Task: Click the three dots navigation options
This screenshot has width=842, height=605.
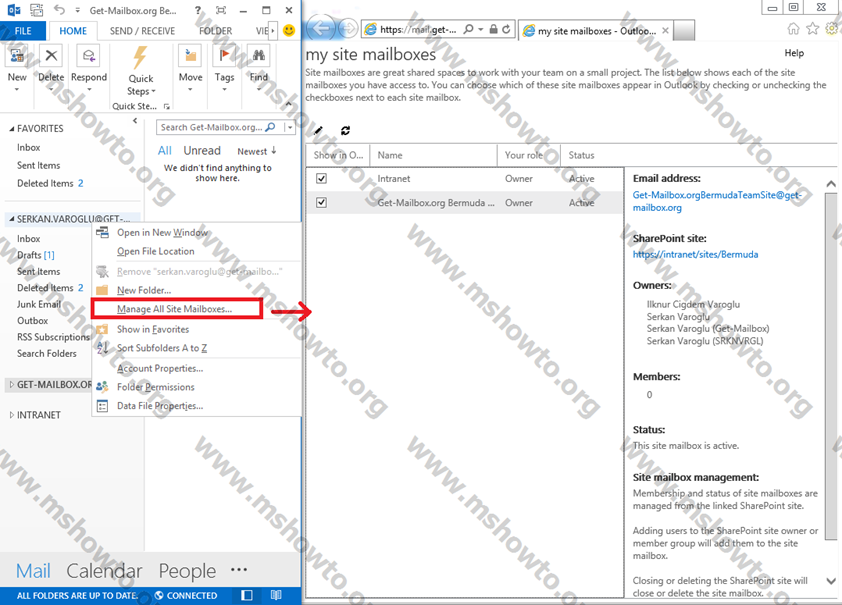Action: (x=239, y=570)
